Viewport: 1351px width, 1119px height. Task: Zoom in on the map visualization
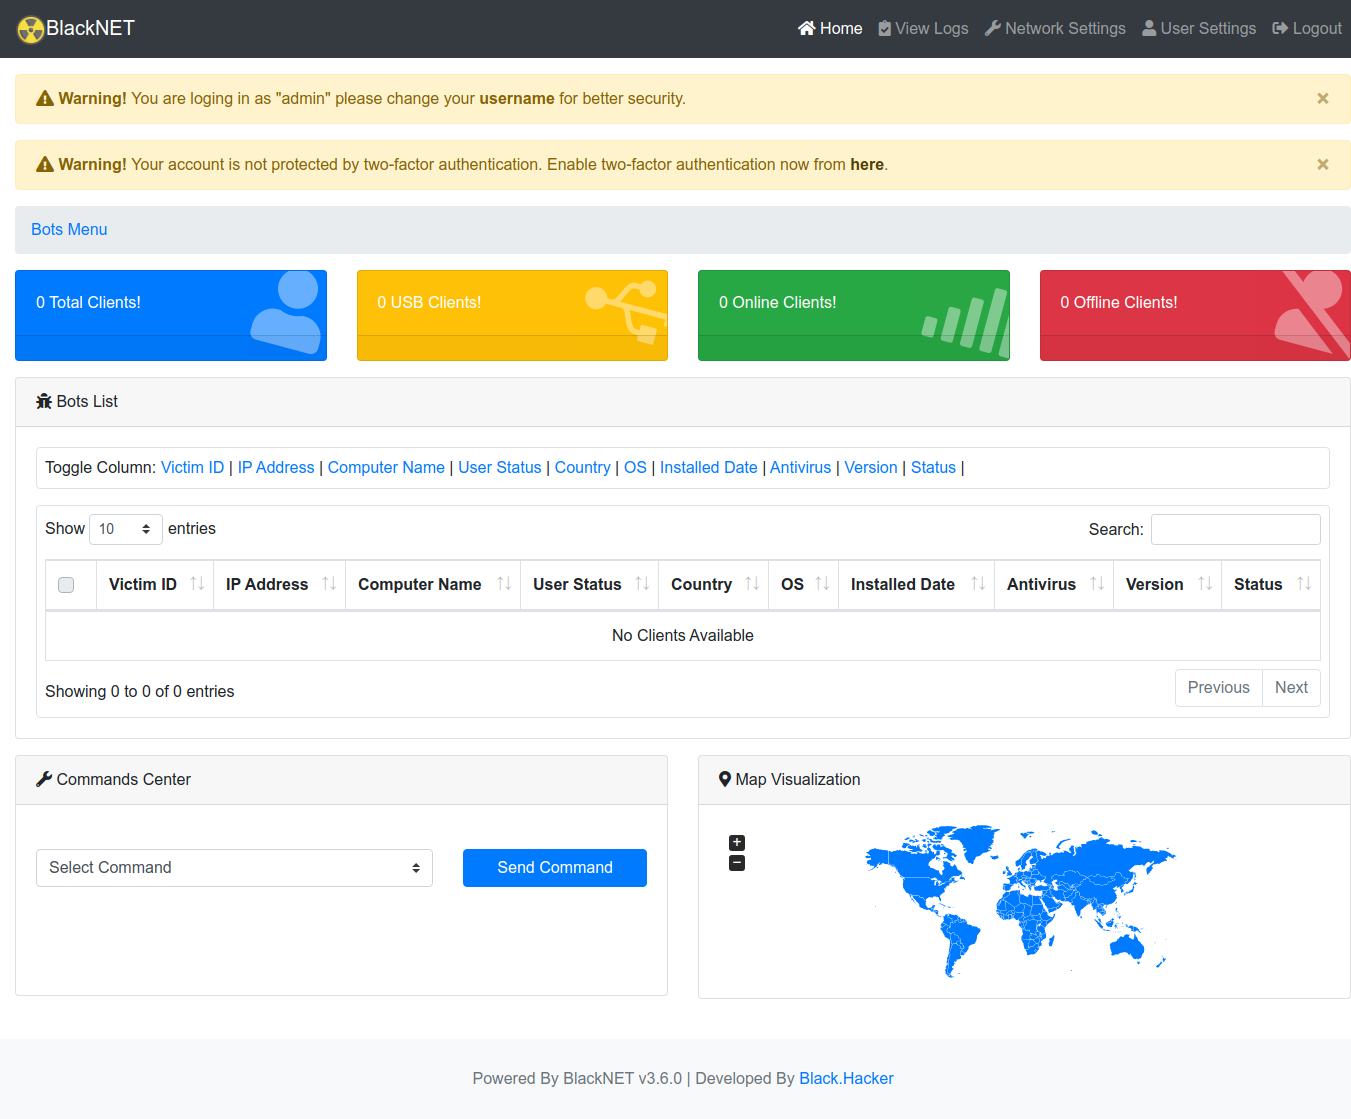coord(737,843)
